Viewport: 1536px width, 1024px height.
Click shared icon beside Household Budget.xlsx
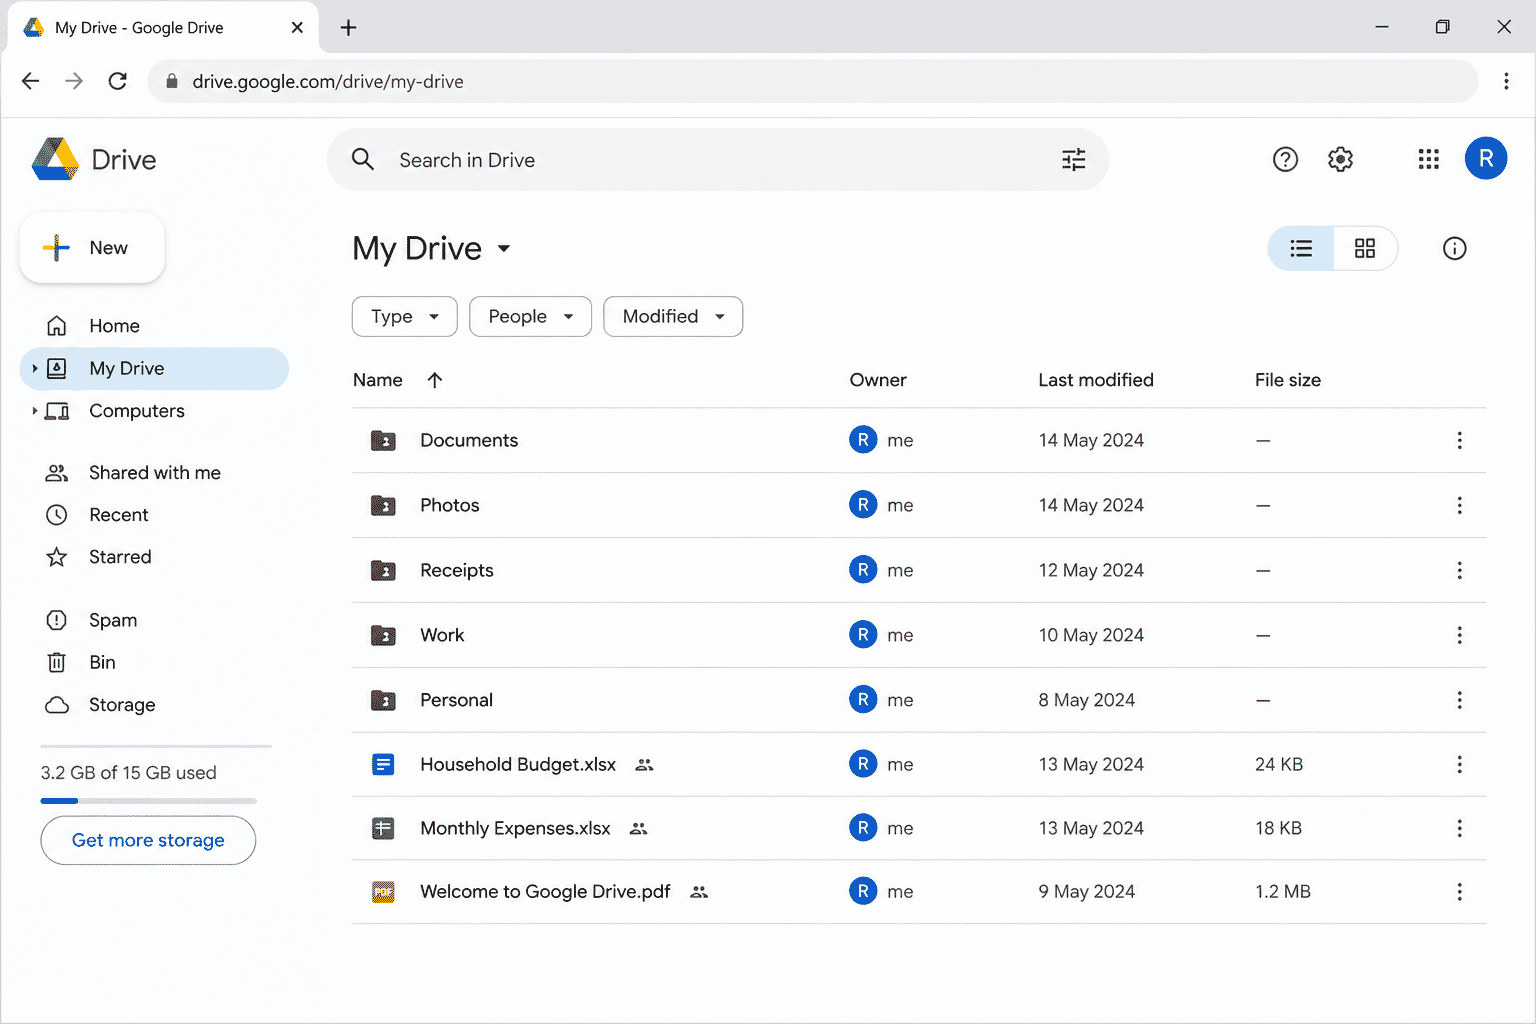644,765
